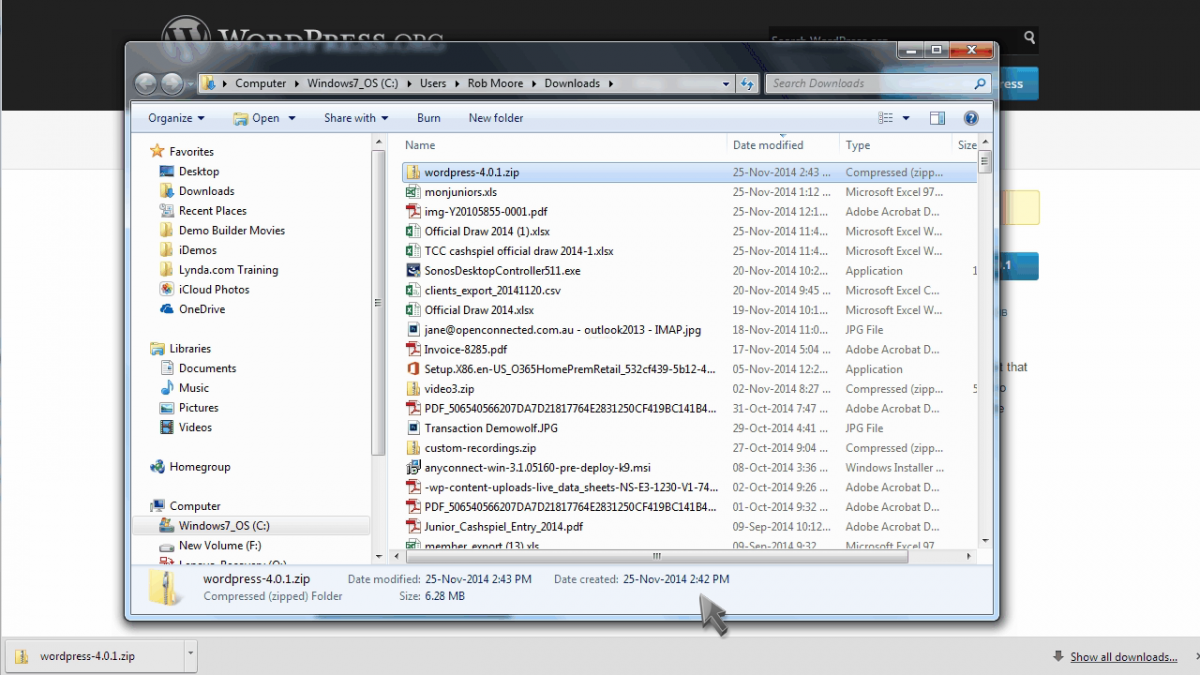Expand the Organize dropdown
The image size is (1200, 675).
coord(176,117)
